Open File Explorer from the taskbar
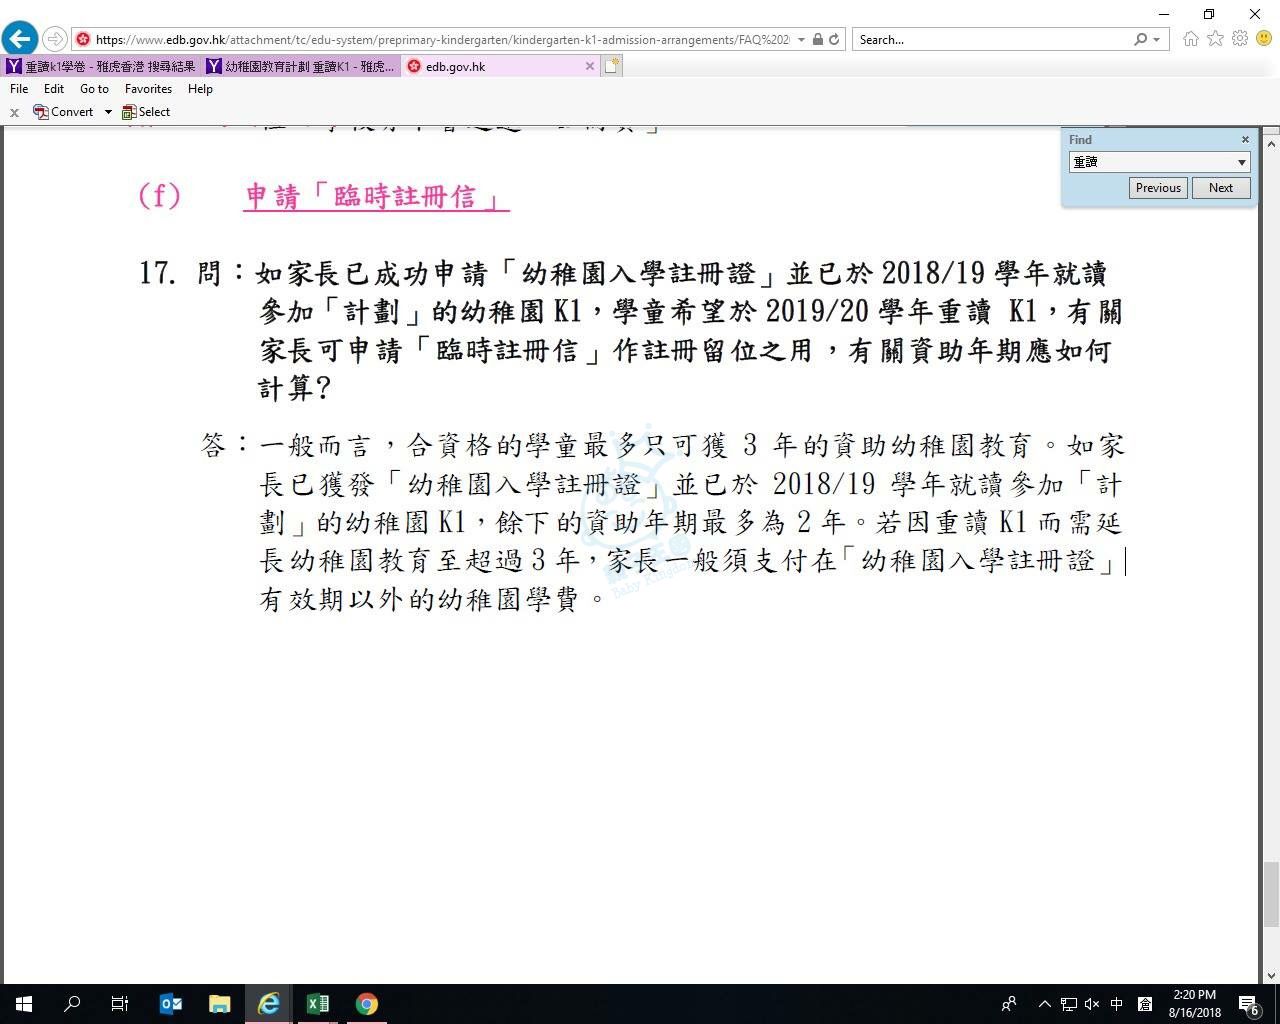The width and height of the screenshot is (1280, 1024). point(220,1003)
